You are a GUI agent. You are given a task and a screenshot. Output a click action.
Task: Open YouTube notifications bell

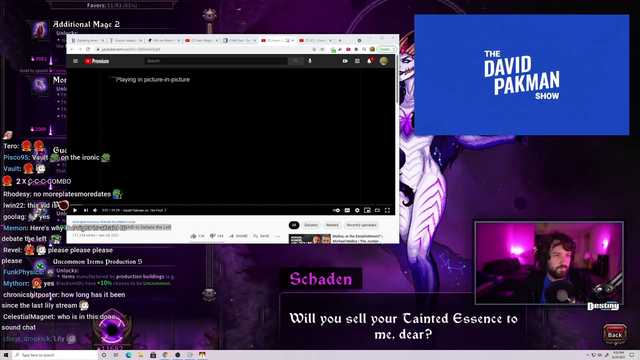pos(369,61)
